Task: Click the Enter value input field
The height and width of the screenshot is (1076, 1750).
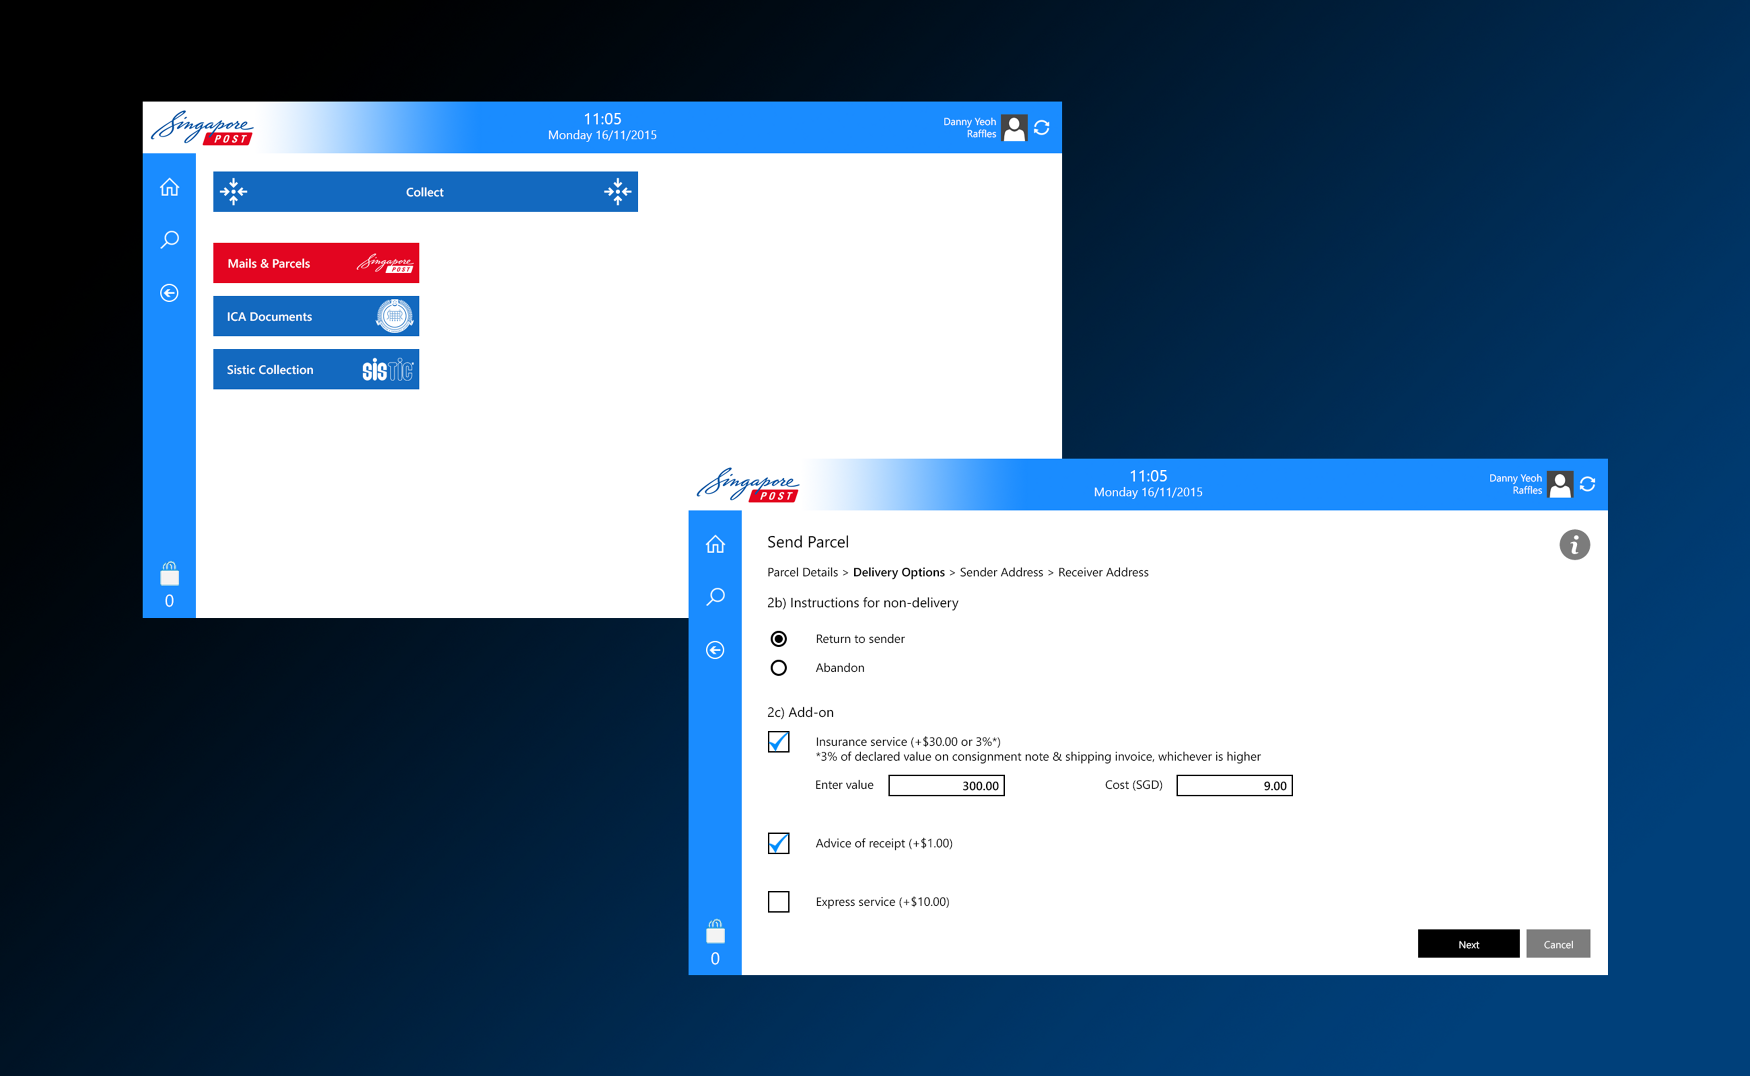Action: click(x=946, y=786)
